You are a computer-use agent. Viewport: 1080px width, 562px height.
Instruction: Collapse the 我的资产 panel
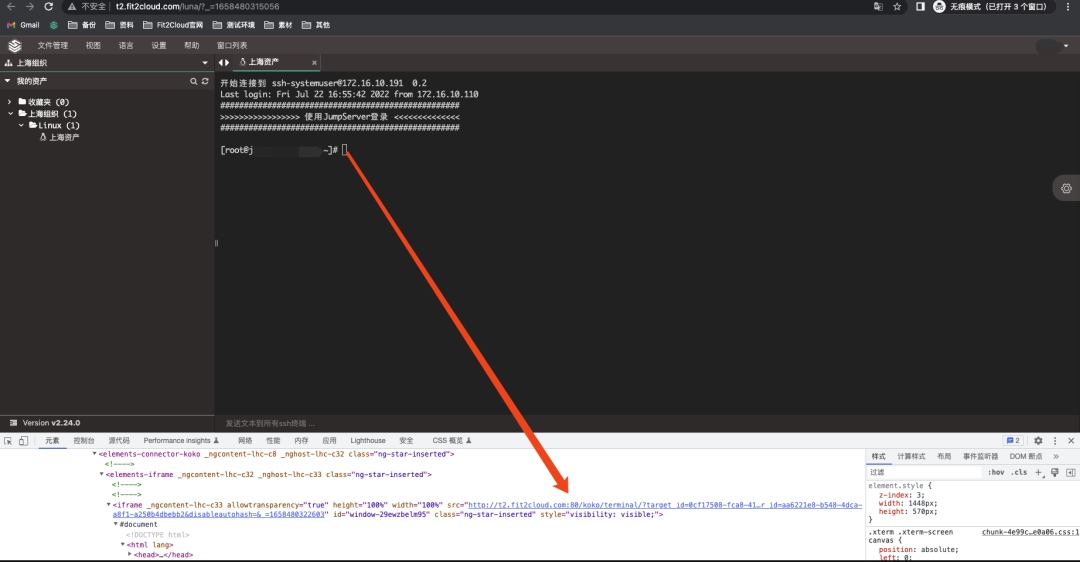tap(8, 81)
